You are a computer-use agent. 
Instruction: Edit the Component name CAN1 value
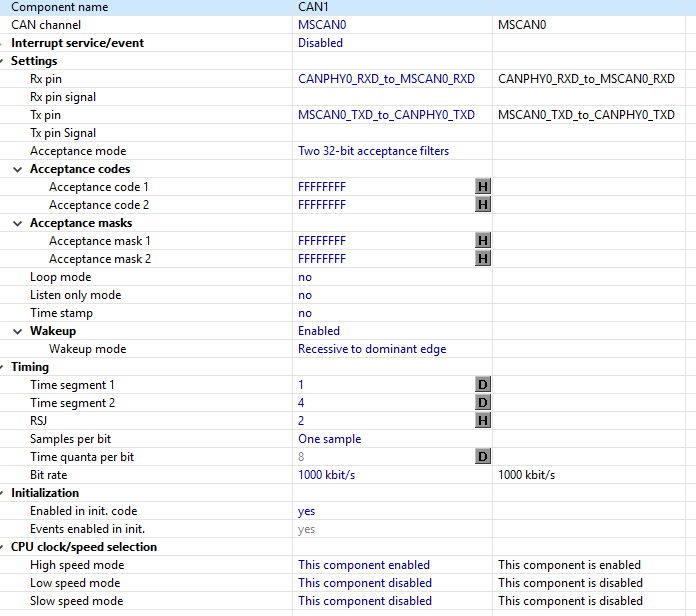coord(313,7)
